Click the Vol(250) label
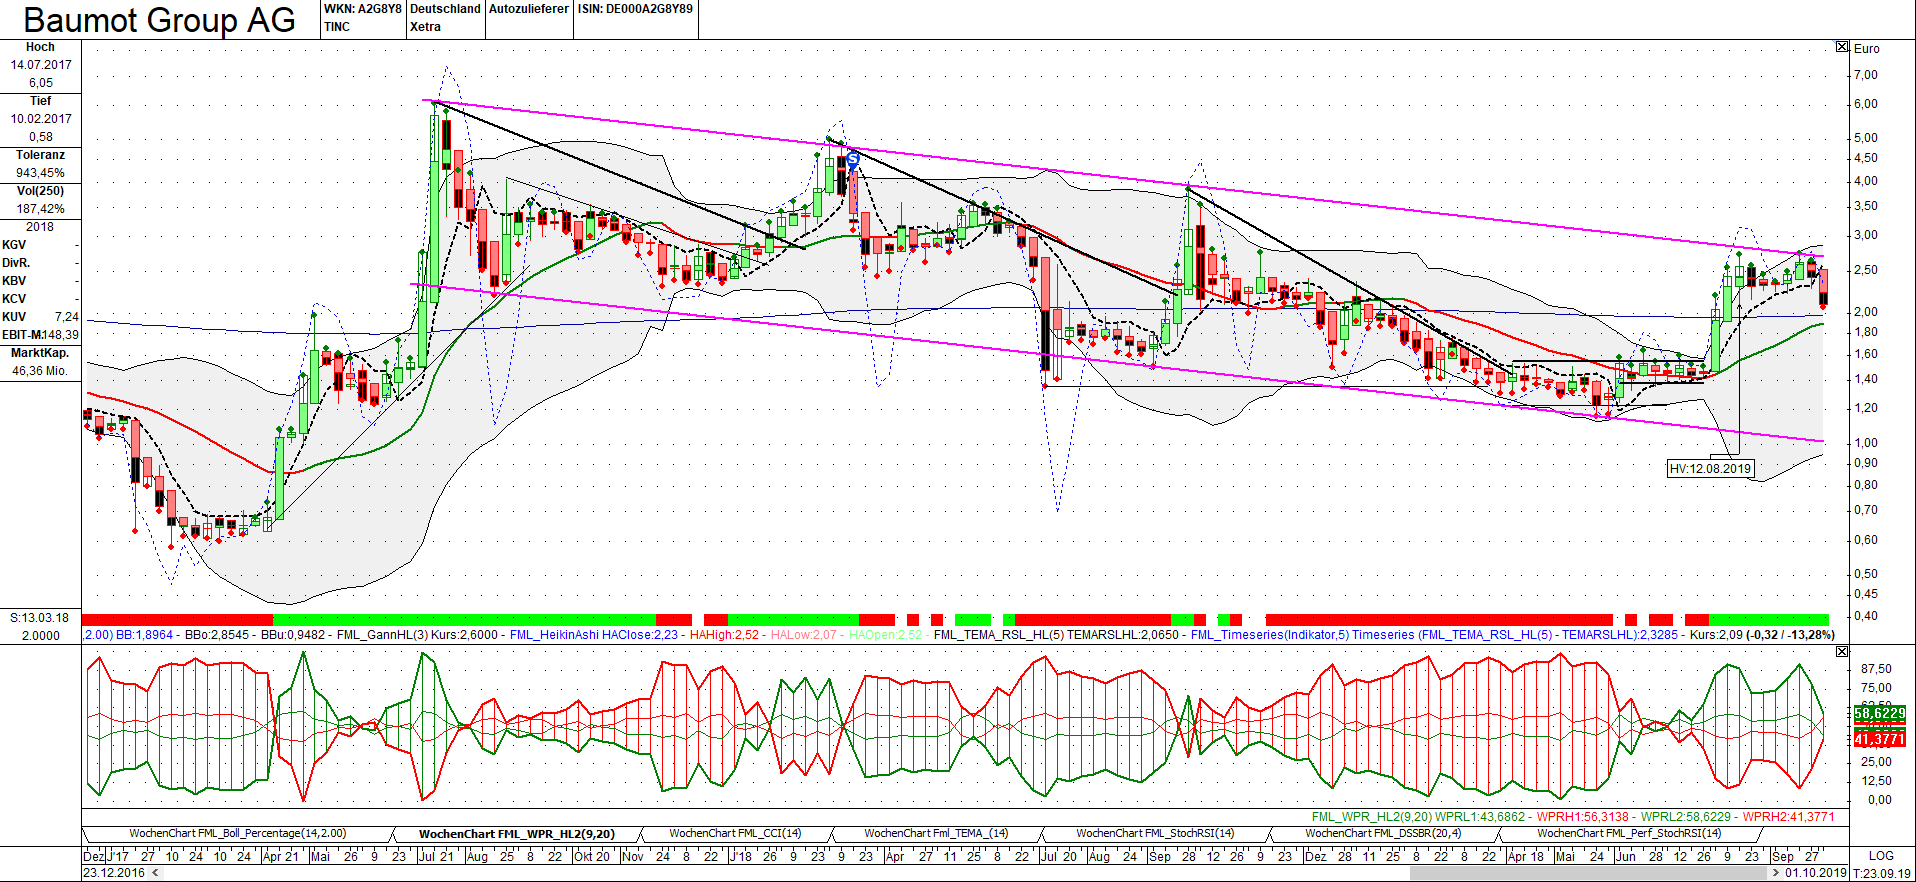Image resolution: width=1916 pixels, height=882 pixels. click(40, 191)
